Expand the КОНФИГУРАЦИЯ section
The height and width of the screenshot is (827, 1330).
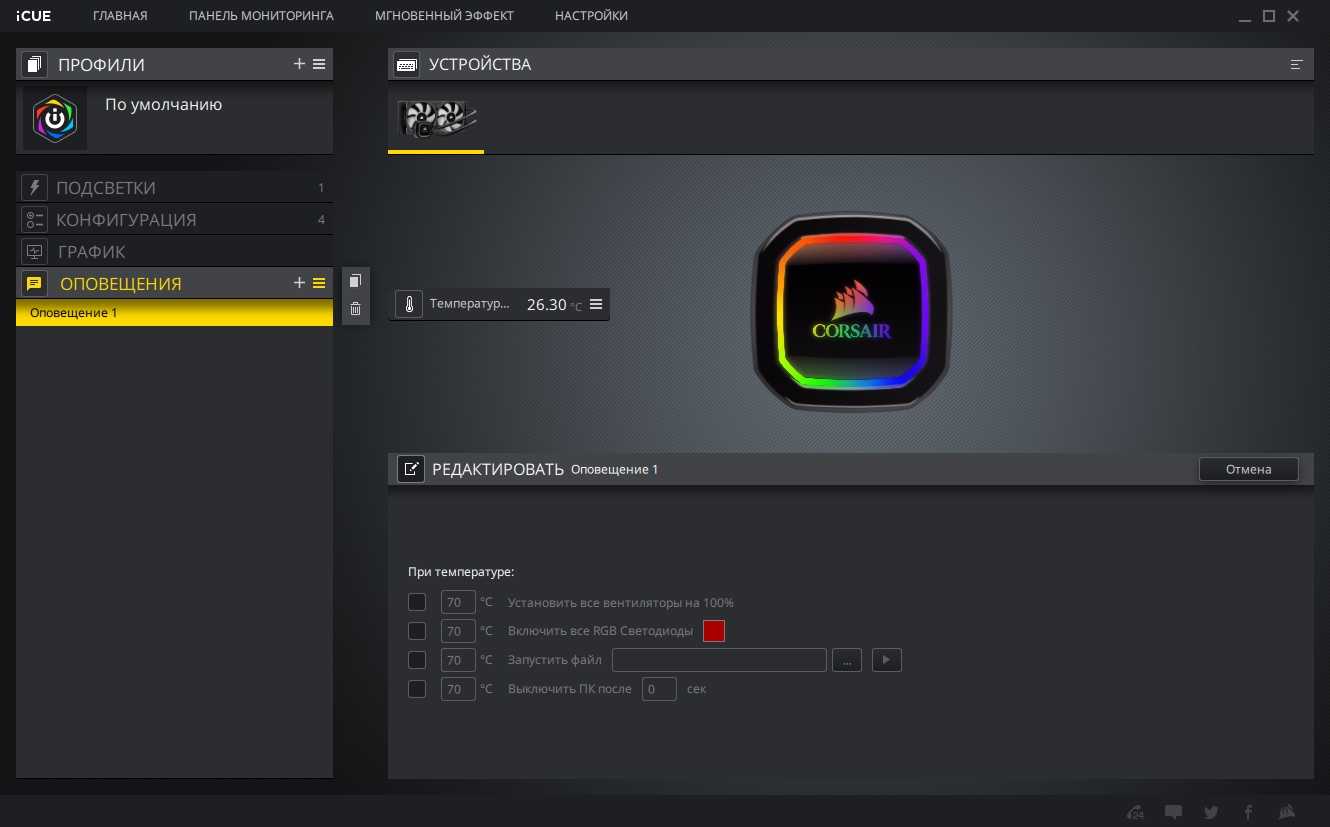125,220
